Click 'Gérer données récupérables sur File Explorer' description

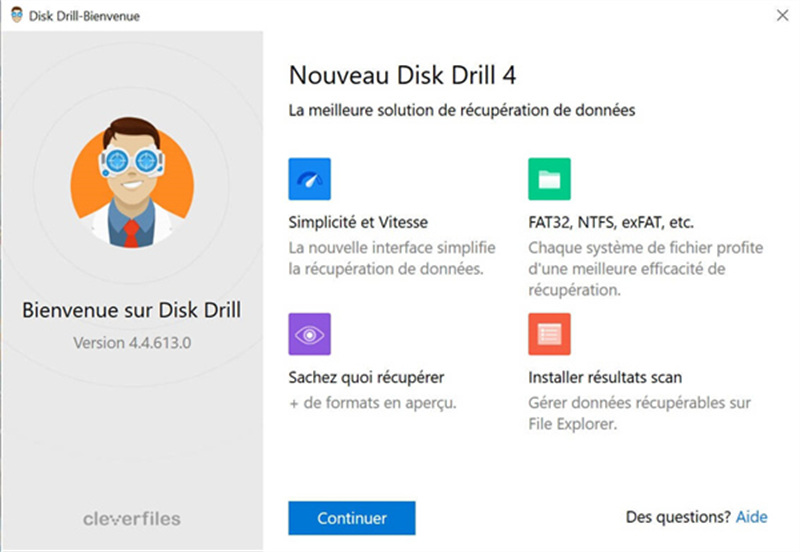pyautogui.click(x=639, y=413)
